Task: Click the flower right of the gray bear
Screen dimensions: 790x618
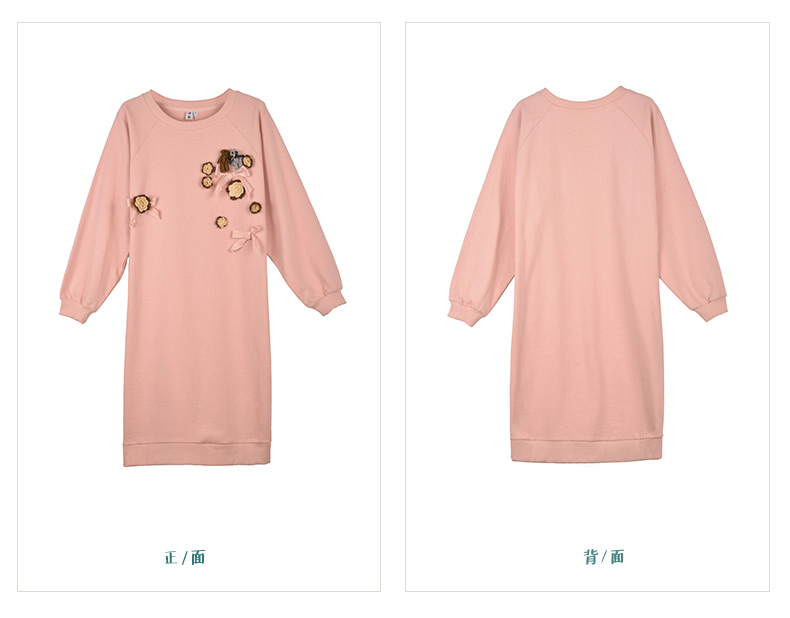Action: click(247, 162)
